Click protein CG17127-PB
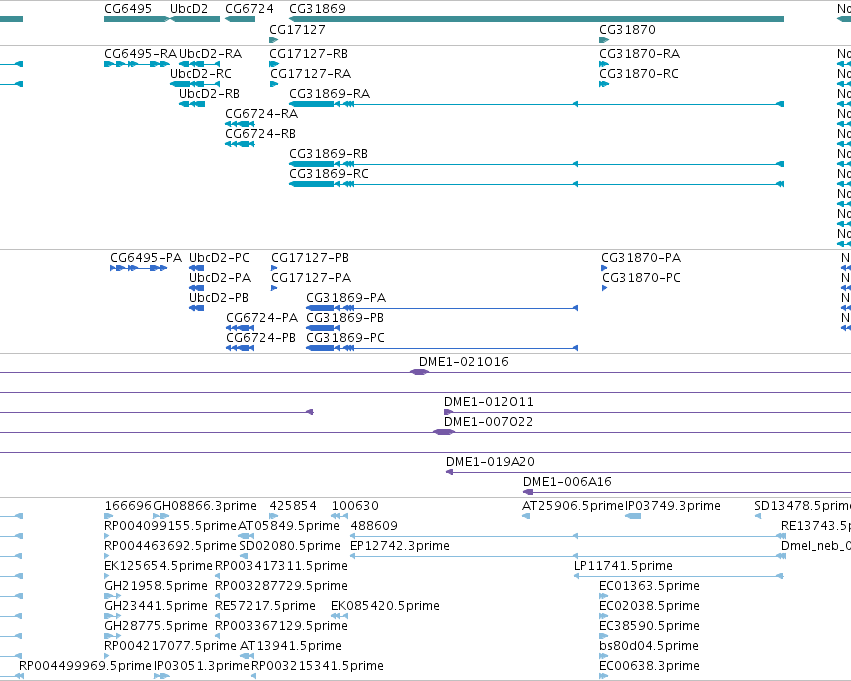This screenshot has height=681, width=851. [310, 258]
